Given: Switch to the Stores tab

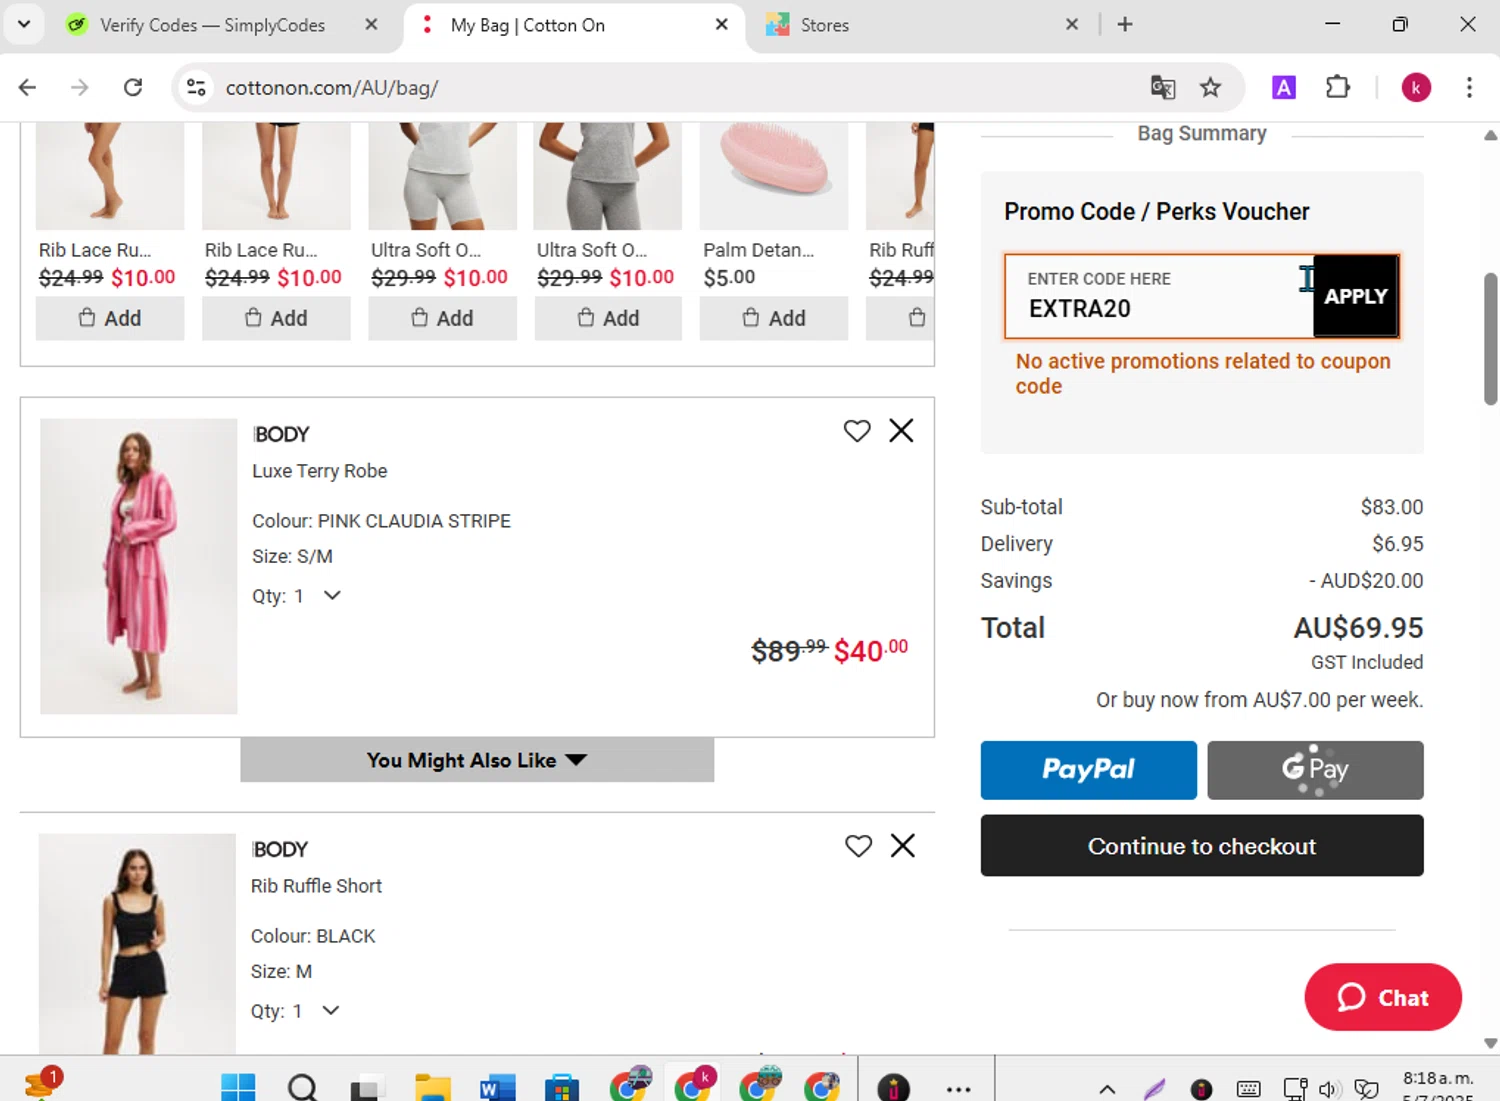Looking at the screenshot, I should tap(920, 25).
